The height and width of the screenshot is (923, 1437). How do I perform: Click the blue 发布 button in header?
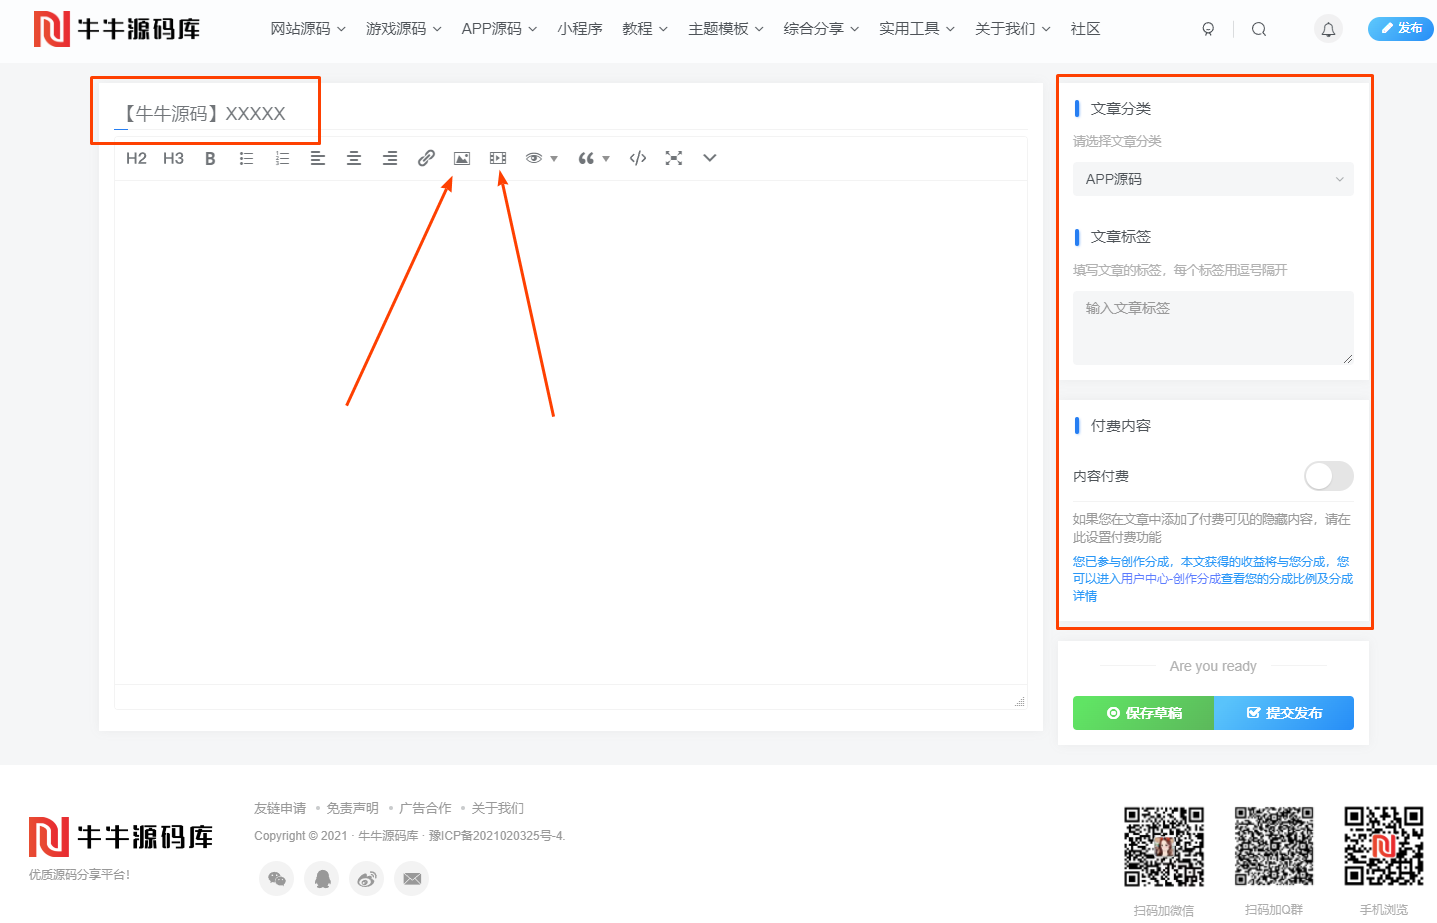point(1400,28)
